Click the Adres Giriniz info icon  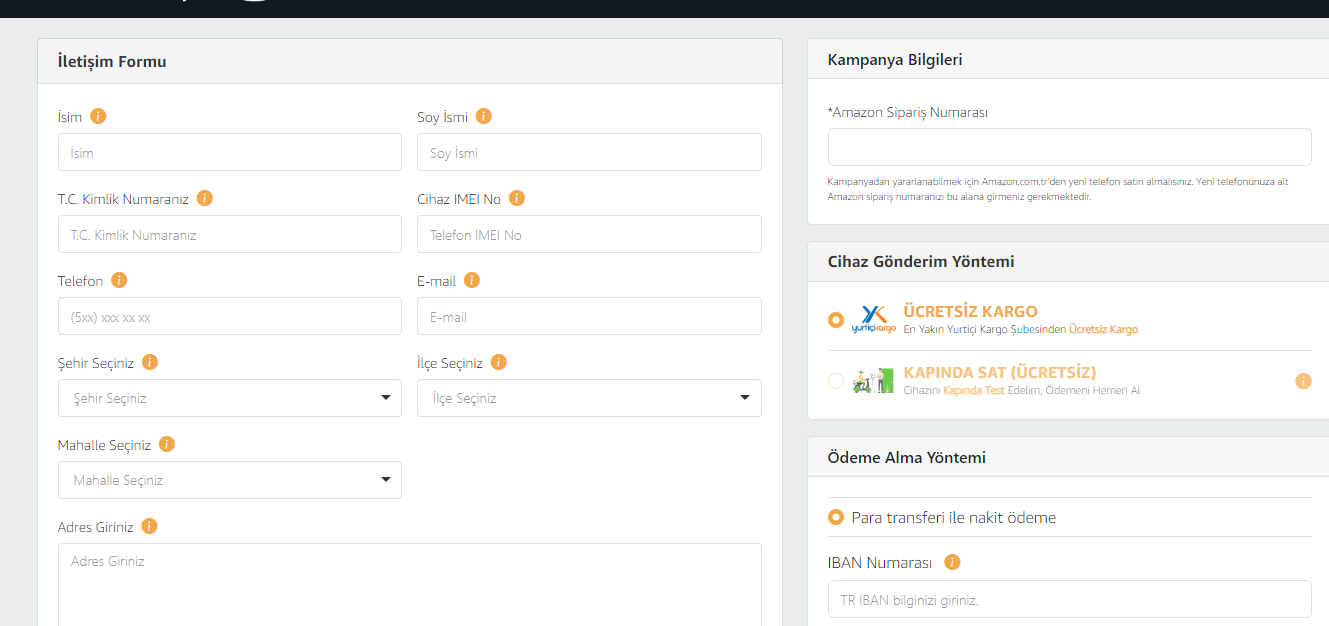click(x=150, y=526)
